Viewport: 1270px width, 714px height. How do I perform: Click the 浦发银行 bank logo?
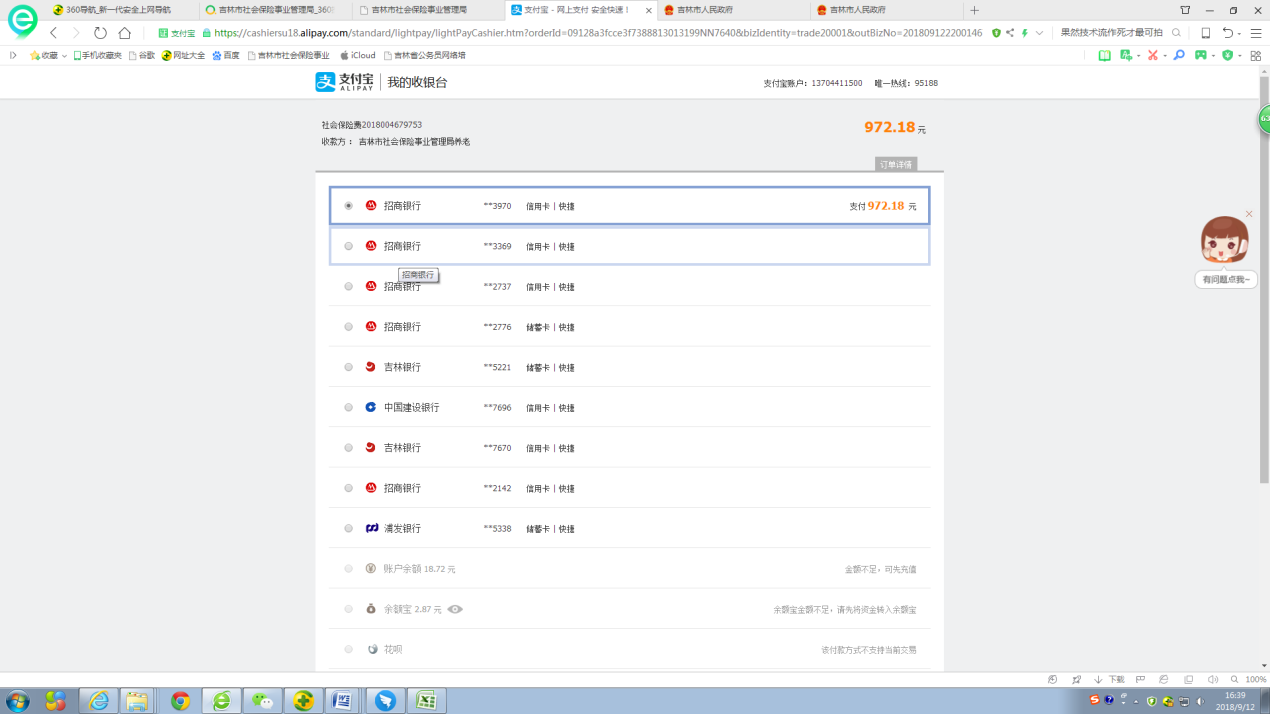pyautogui.click(x=371, y=528)
